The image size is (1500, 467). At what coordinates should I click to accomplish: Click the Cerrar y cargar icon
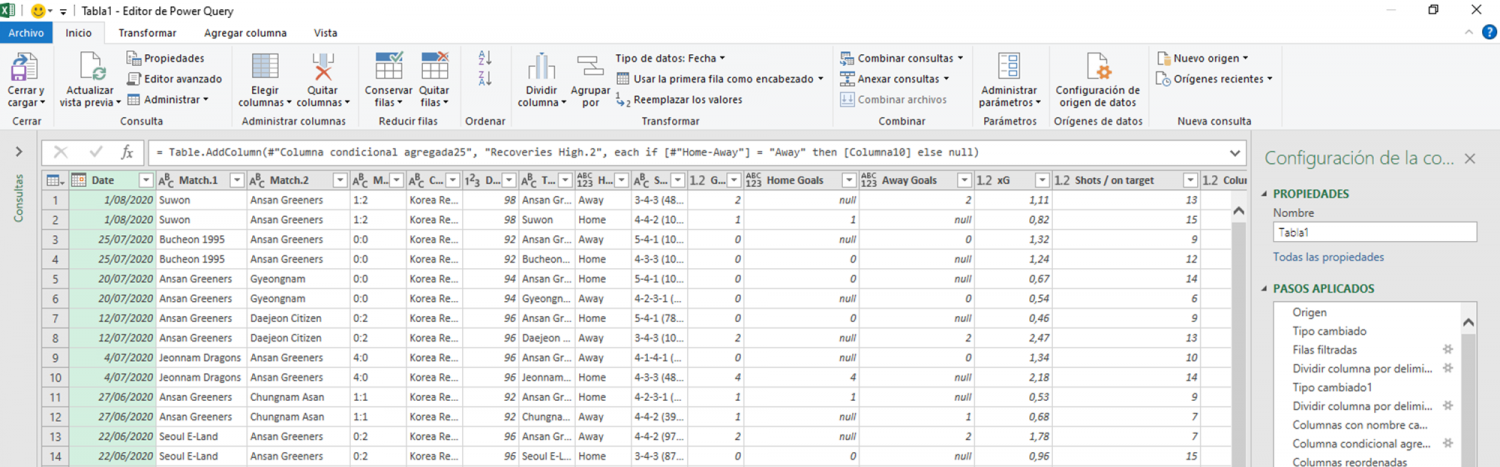point(24,67)
